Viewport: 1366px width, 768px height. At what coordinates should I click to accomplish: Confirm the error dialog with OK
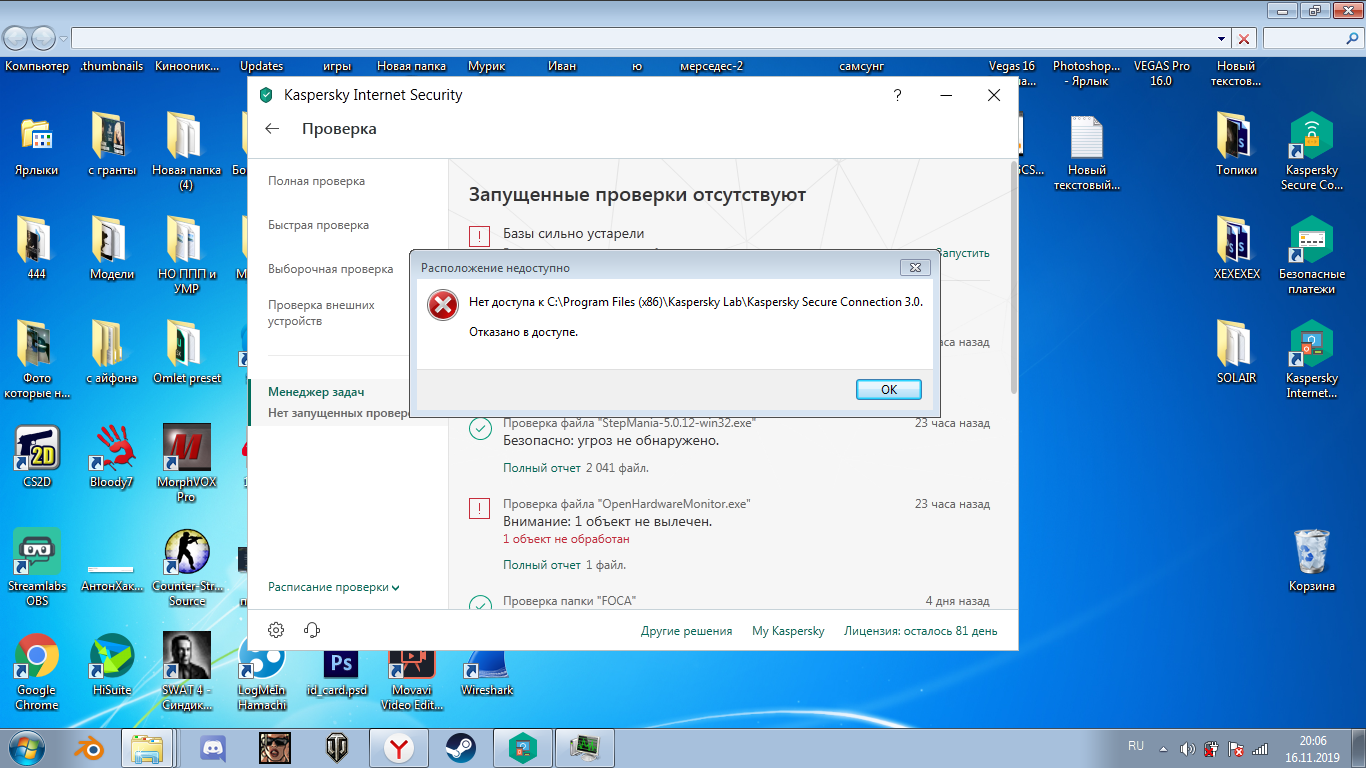coord(889,390)
